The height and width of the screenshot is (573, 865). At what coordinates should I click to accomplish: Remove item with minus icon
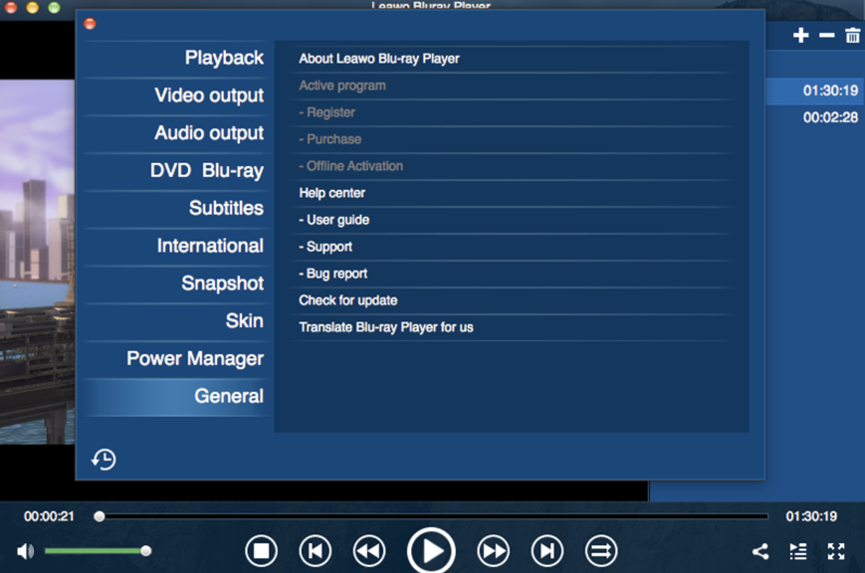click(826, 36)
